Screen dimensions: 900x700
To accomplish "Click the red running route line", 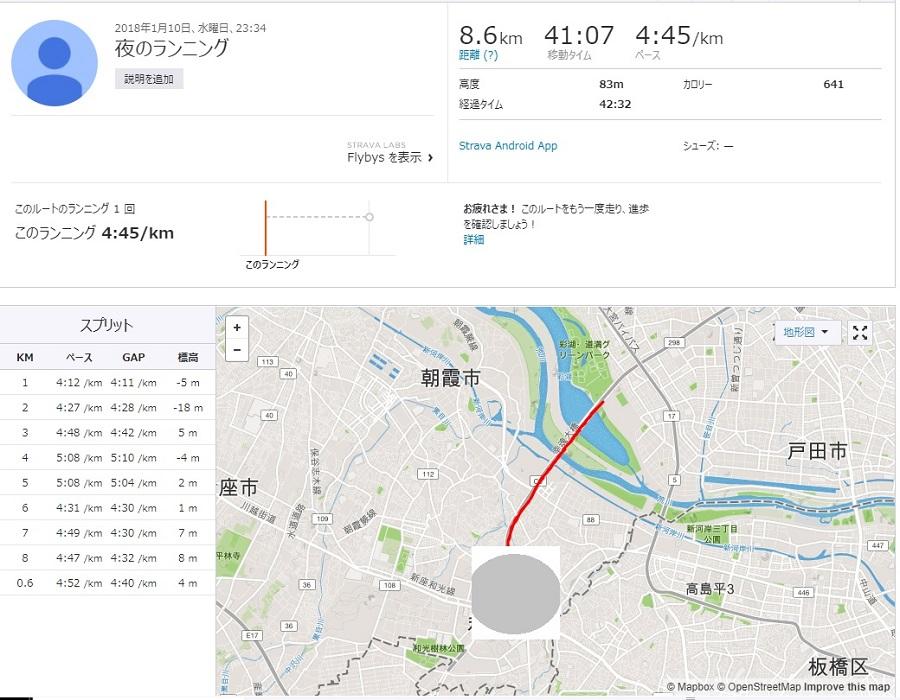I will (x=560, y=455).
